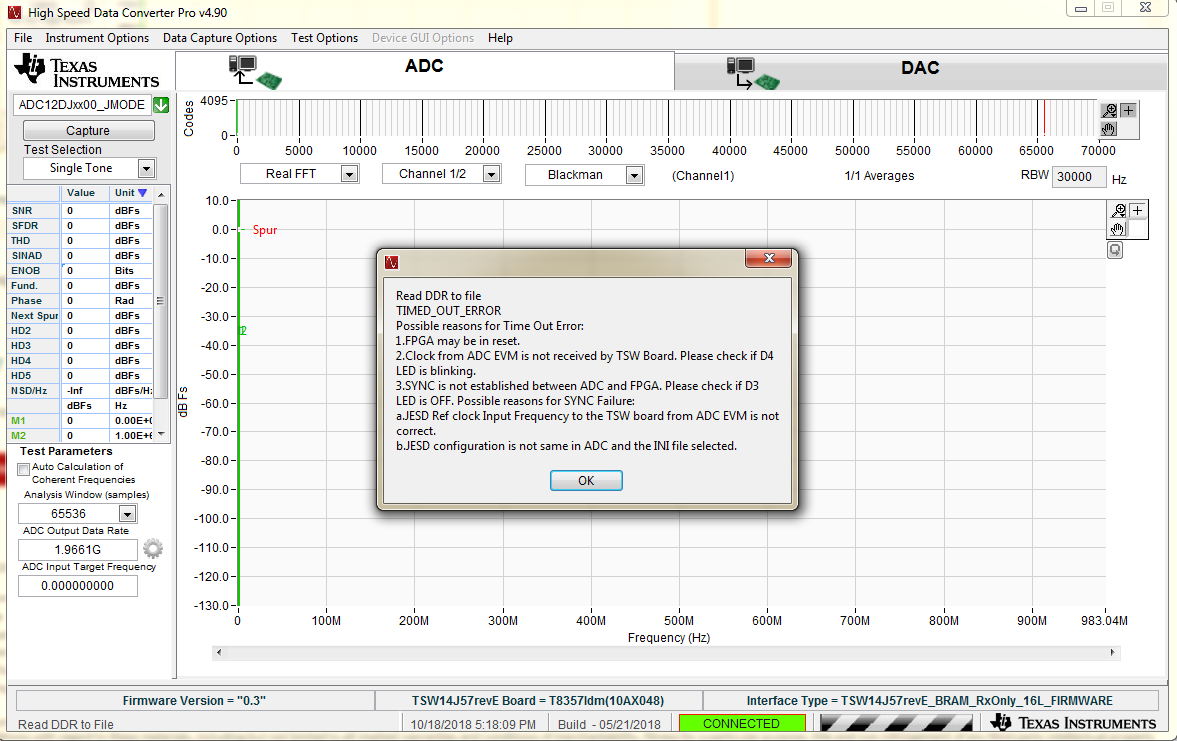Image resolution: width=1177 pixels, height=741 pixels.
Task: Open the Help menu
Action: (500, 38)
